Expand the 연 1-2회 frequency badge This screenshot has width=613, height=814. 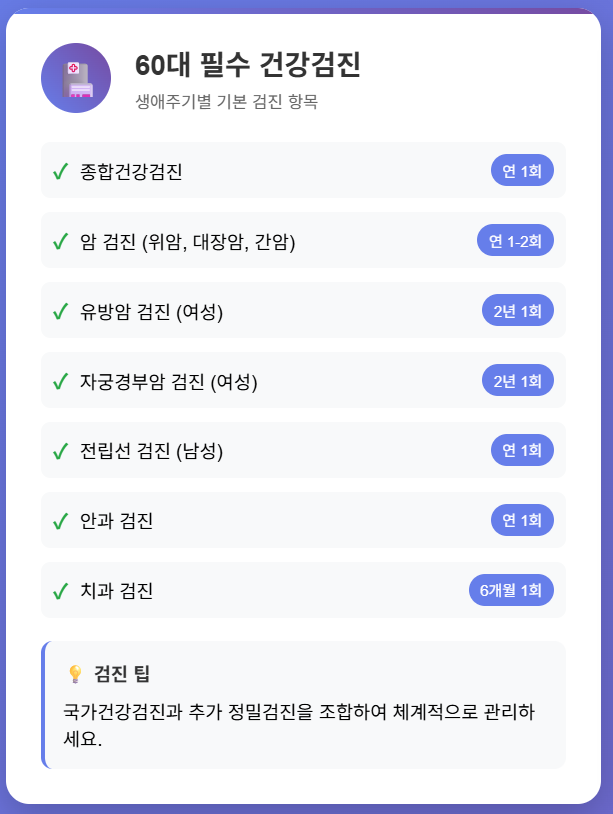click(517, 240)
